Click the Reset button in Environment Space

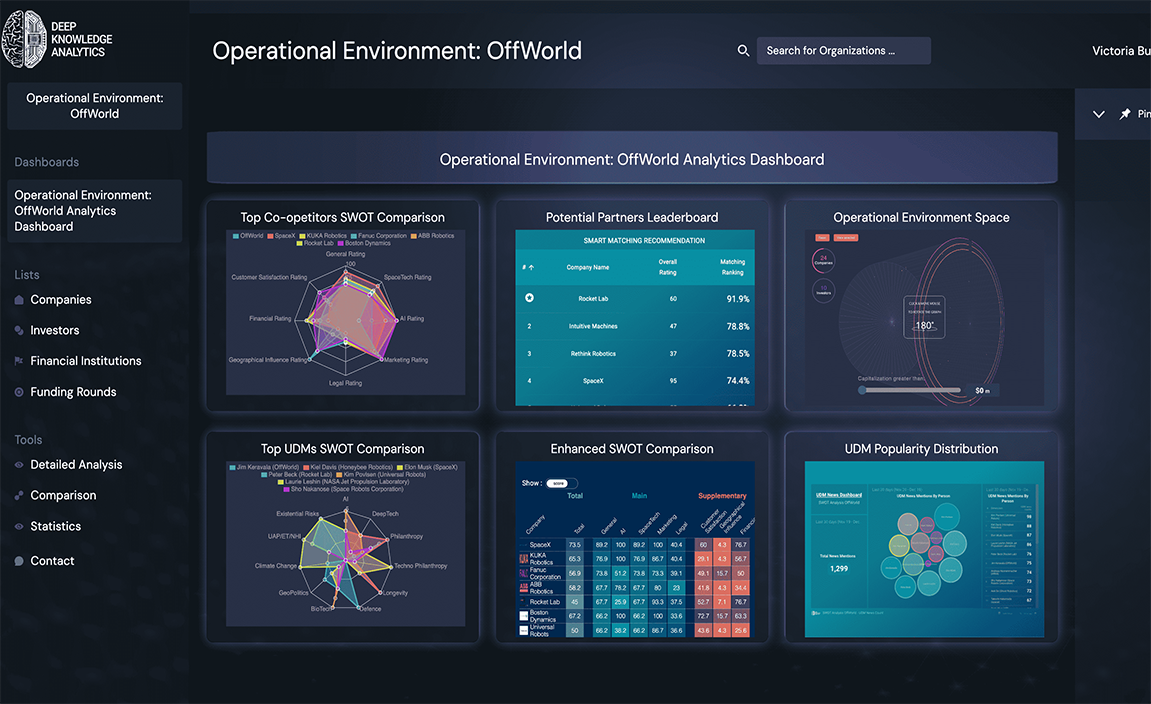(821, 238)
